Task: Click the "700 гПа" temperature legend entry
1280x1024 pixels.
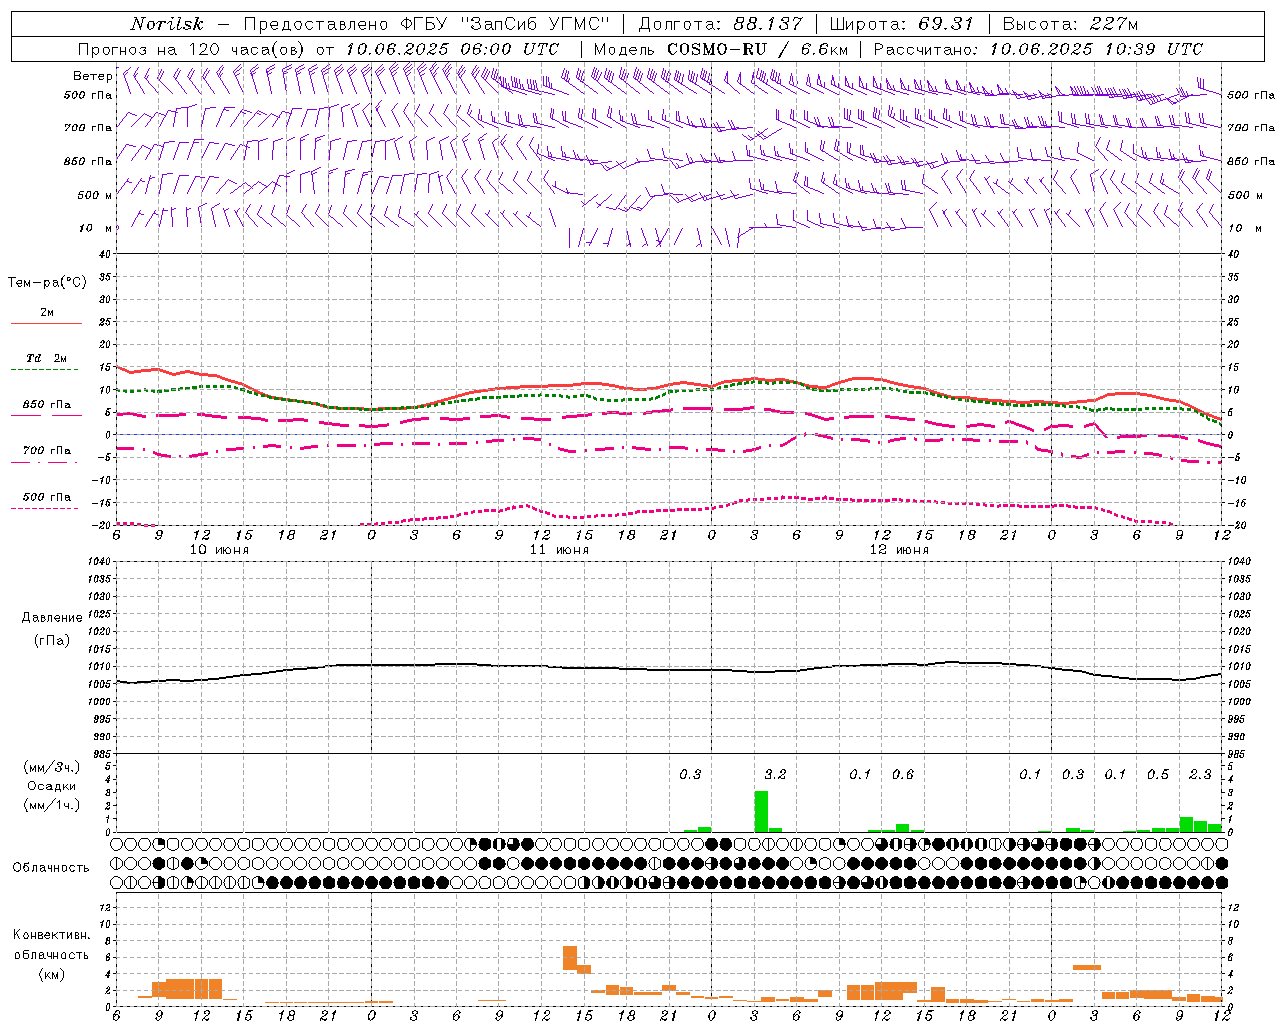Action: click(x=46, y=451)
